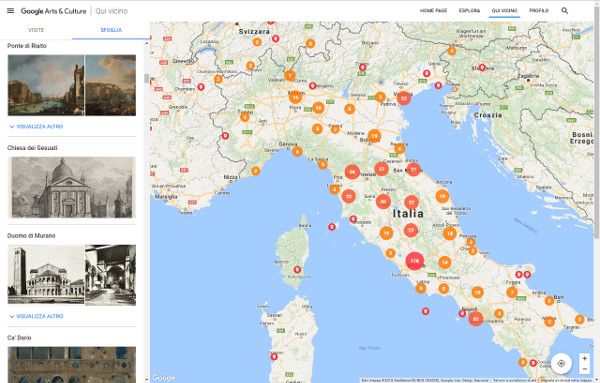Switch to the Visite tab
This screenshot has width=600, height=383.
click(x=36, y=30)
